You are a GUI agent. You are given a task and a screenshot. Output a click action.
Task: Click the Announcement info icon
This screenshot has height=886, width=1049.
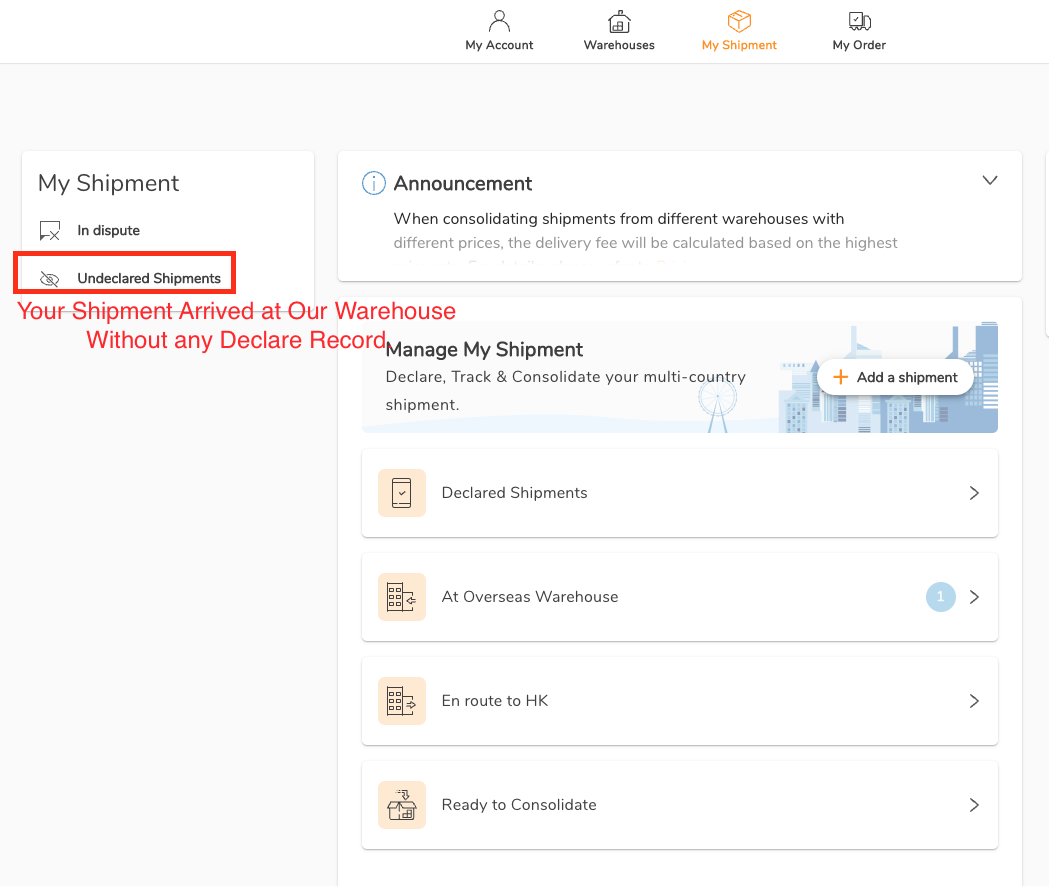[x=373, y=183]
